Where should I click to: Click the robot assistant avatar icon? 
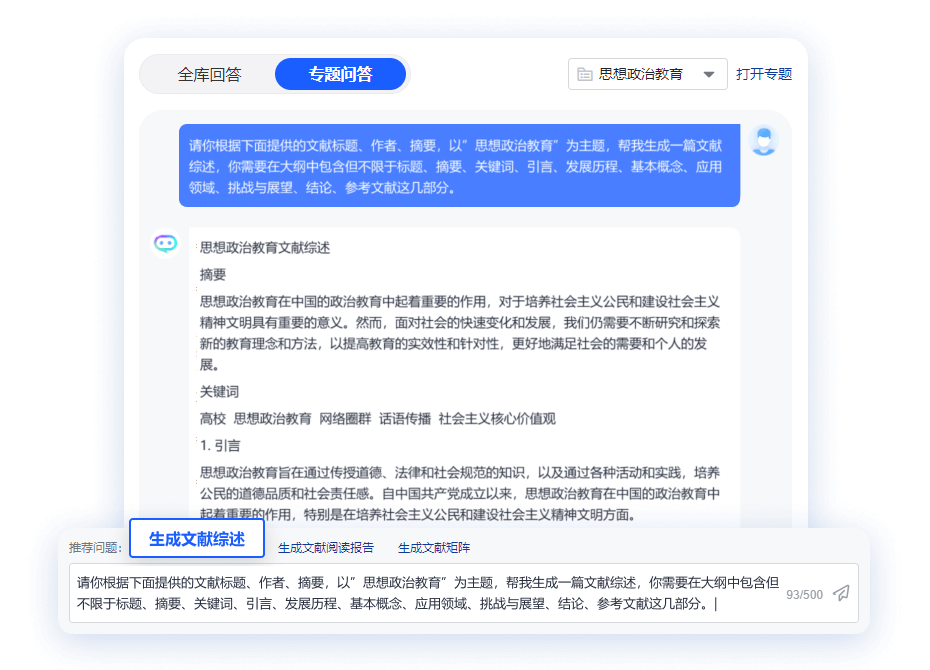click(165, 242)
